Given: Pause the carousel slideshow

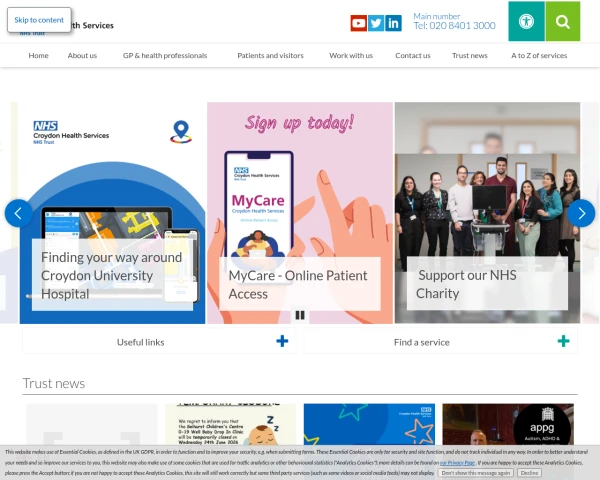Looking at the screenshot, I should [300, 315].
